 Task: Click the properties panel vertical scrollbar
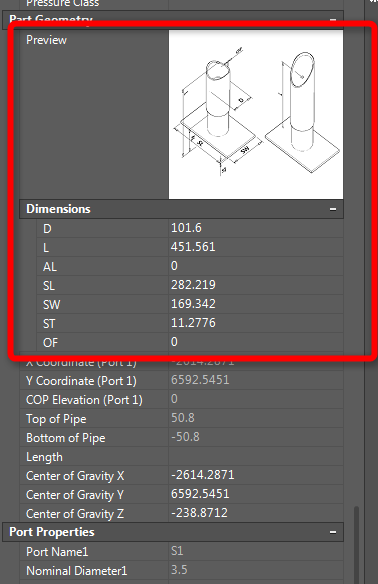click(356, 544)
